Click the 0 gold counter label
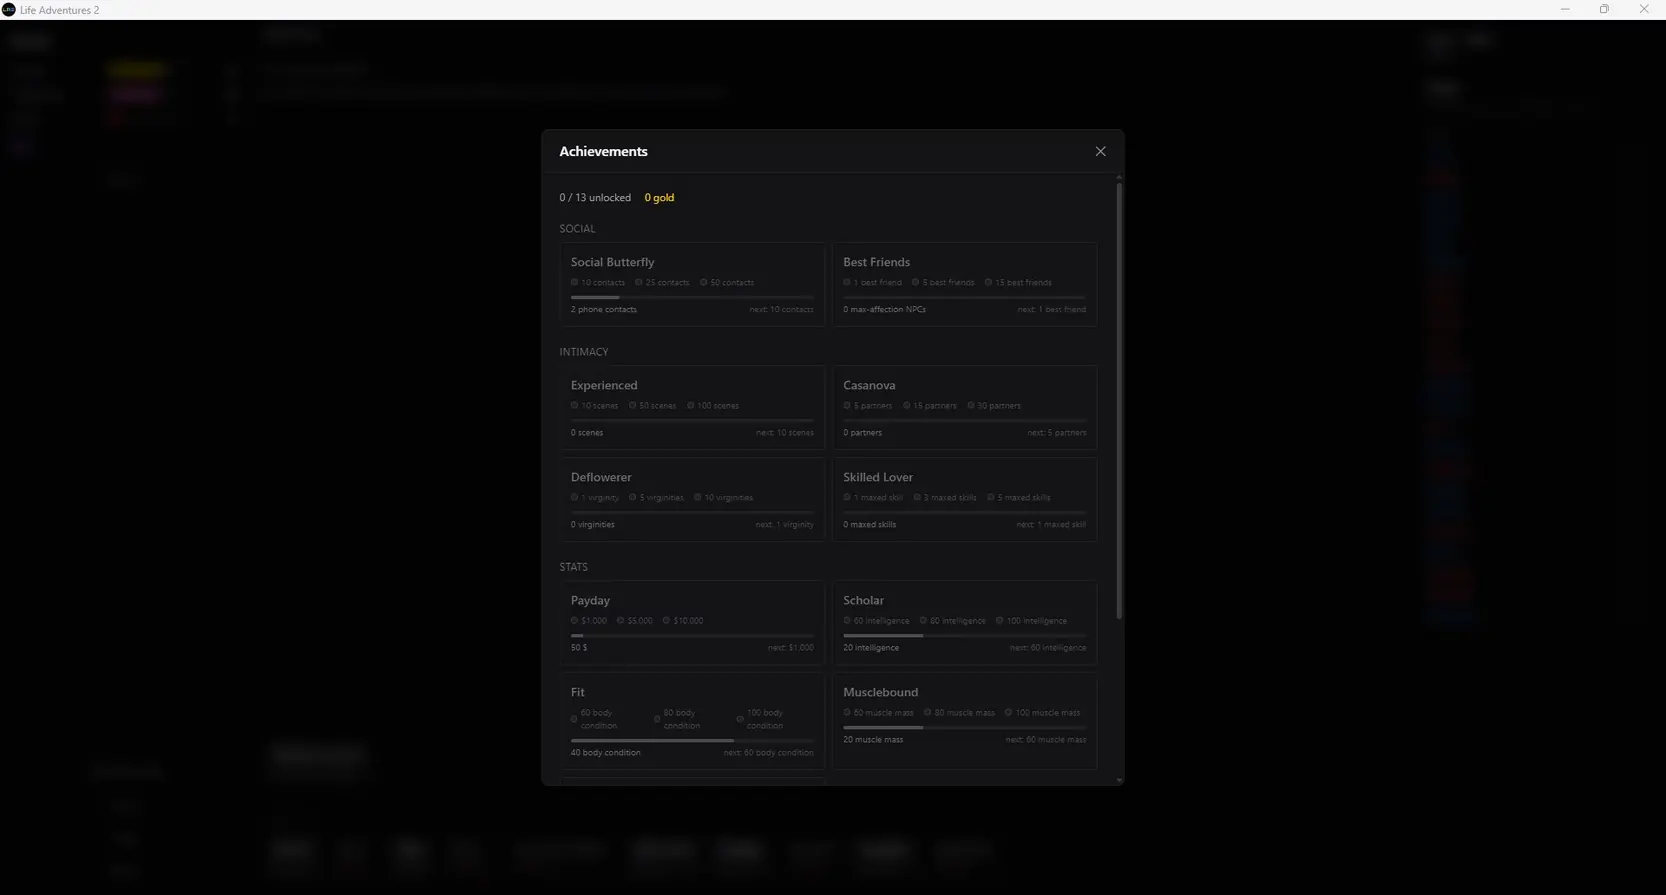The height and width of the screenshot is (895, 1666). 659,198
